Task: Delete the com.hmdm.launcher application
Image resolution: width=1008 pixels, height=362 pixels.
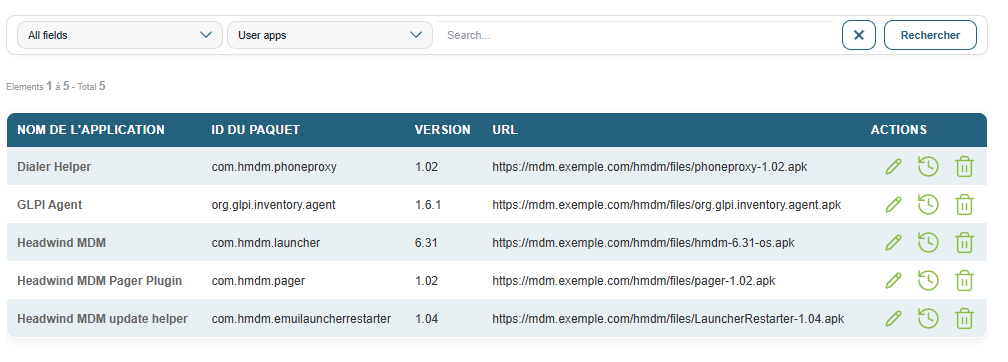Action: click(964, 243)
